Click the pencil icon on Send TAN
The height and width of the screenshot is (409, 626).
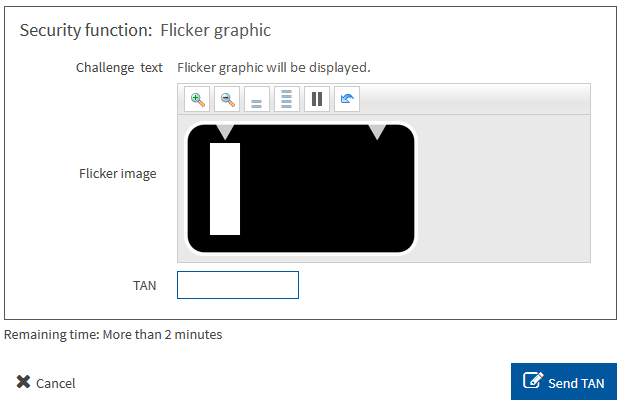pos(533,380)
